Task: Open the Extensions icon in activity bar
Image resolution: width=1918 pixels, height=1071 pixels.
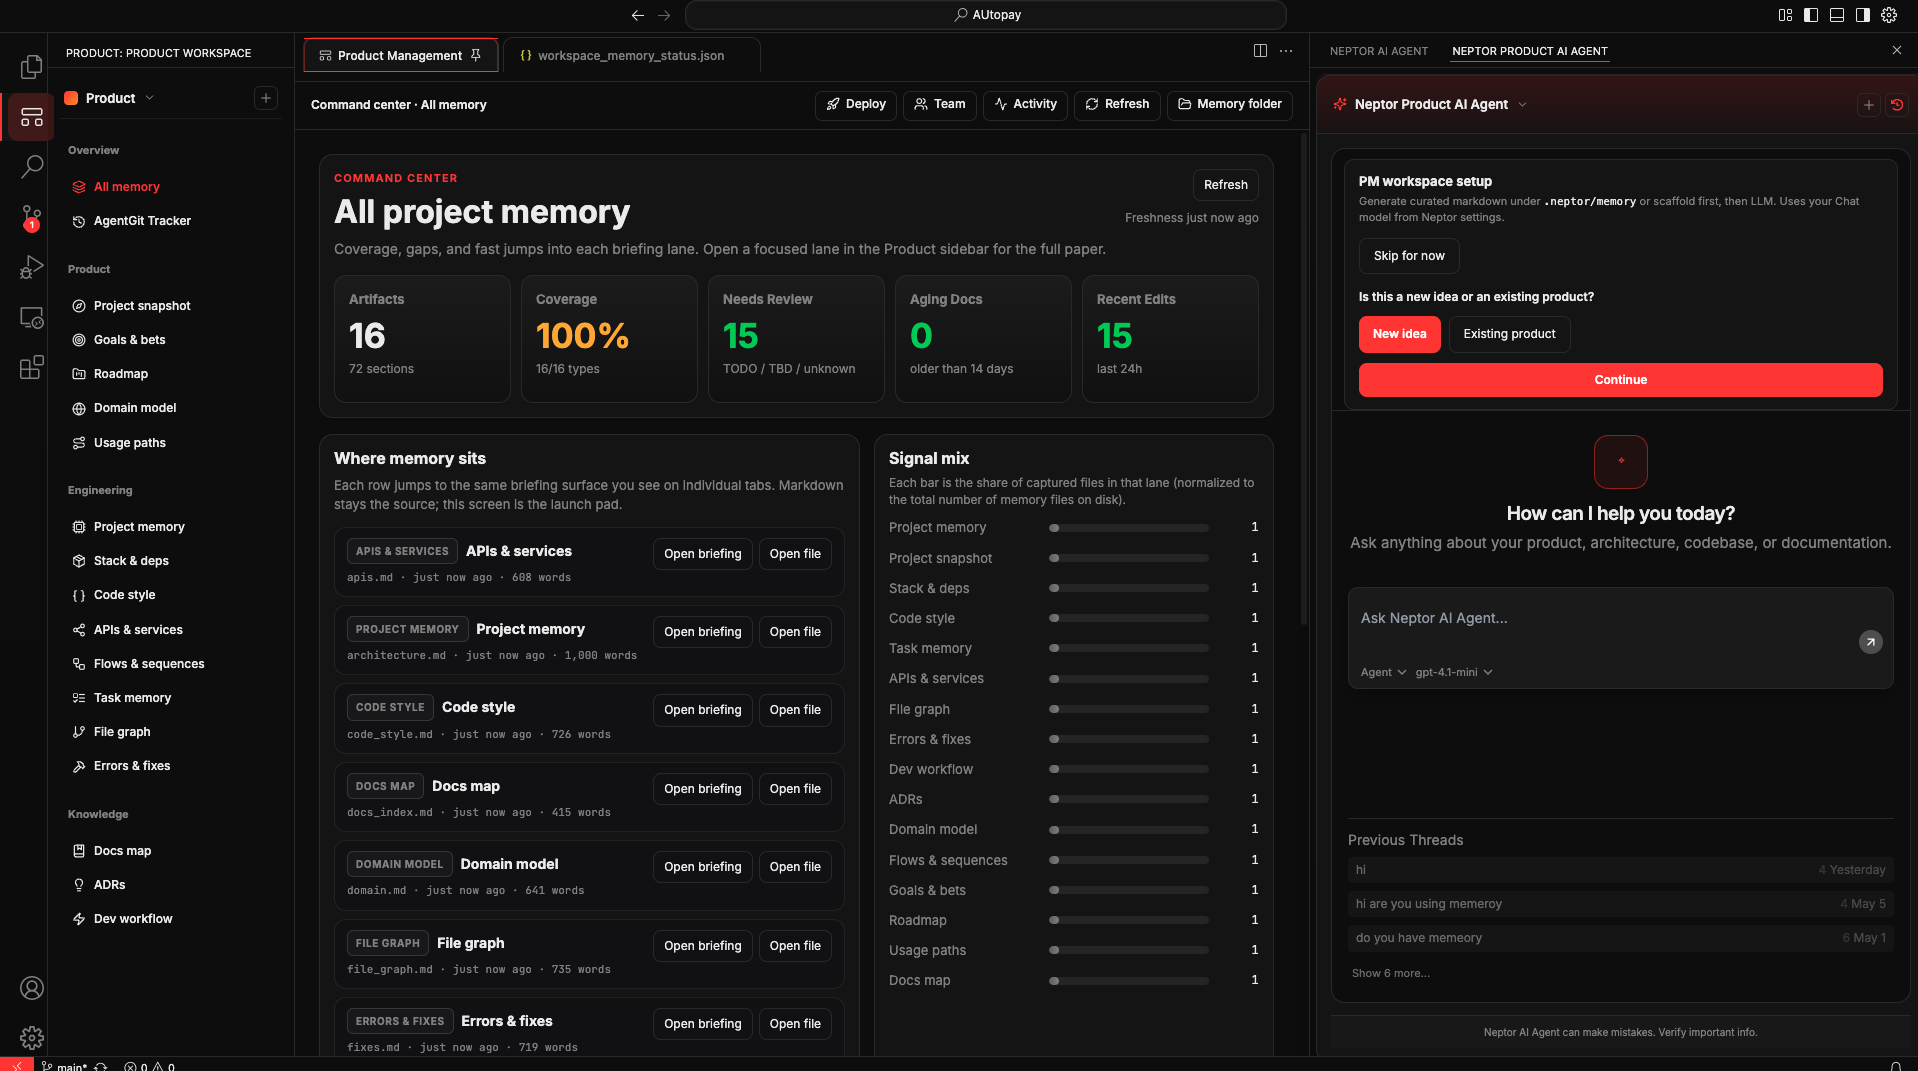Action: (31, 367)
